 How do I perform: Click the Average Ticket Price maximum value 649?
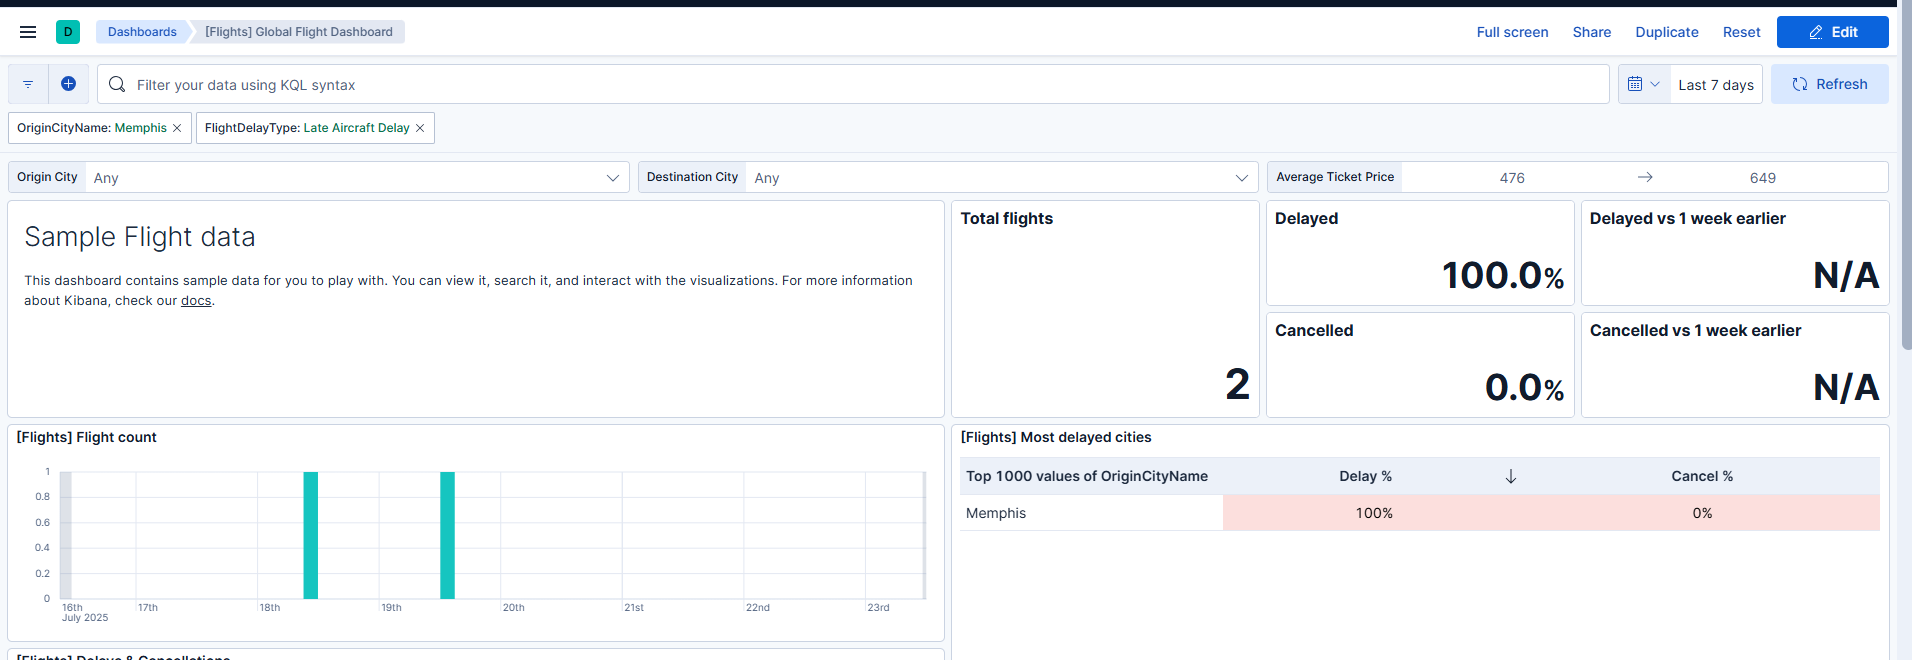pos(1762,177)
